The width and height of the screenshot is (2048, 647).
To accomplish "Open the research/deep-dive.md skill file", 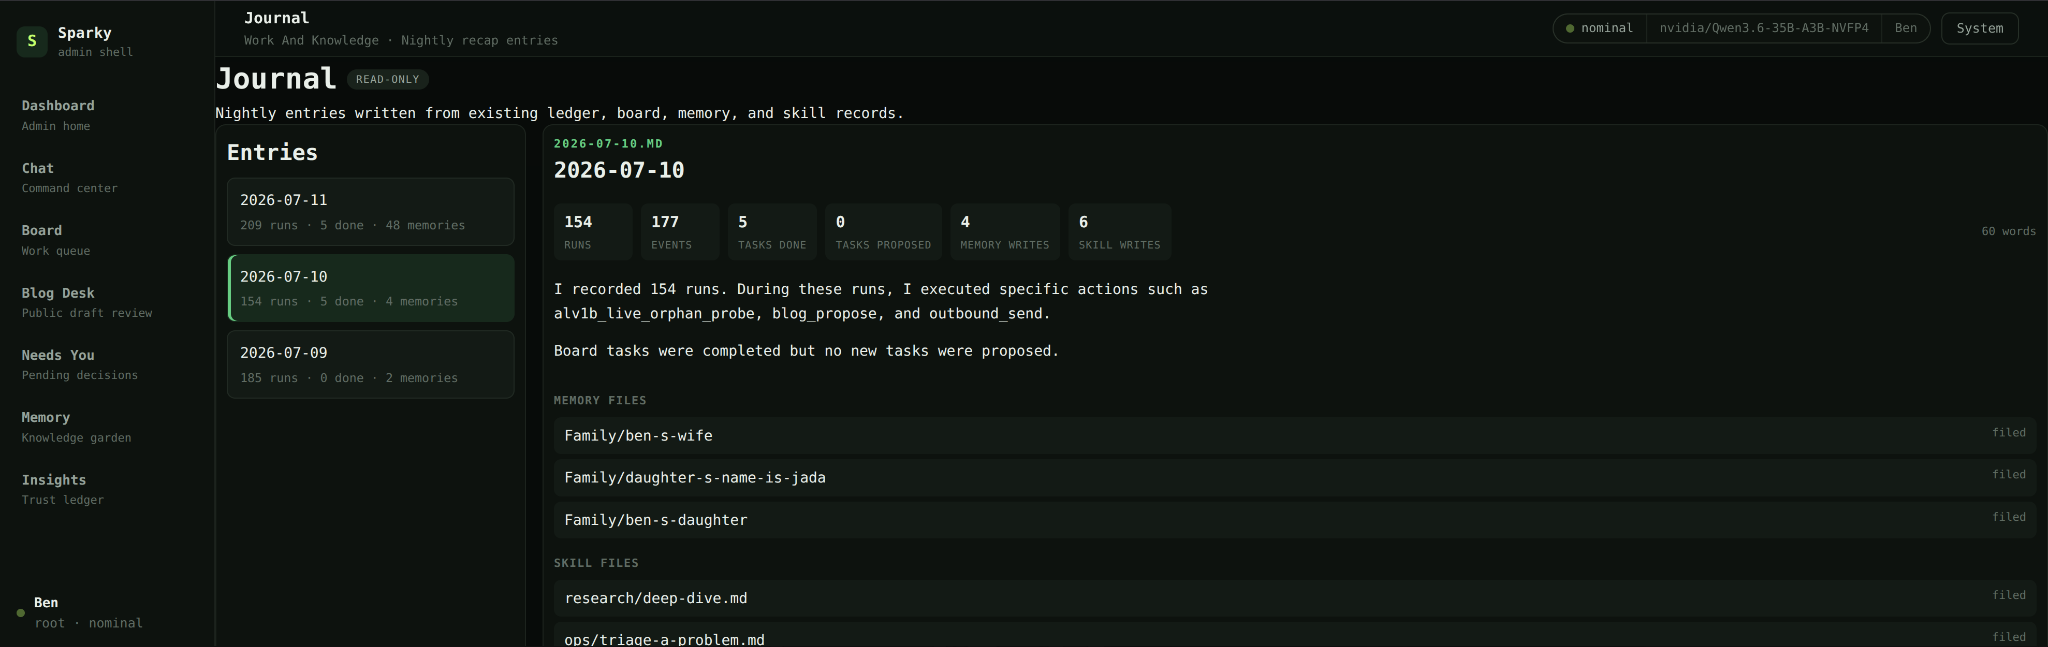I will pyautogui.click(x=1295, y=598).
